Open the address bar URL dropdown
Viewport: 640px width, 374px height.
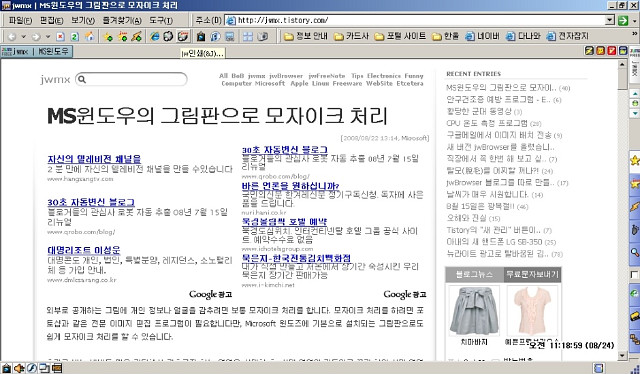click(609, 20)
